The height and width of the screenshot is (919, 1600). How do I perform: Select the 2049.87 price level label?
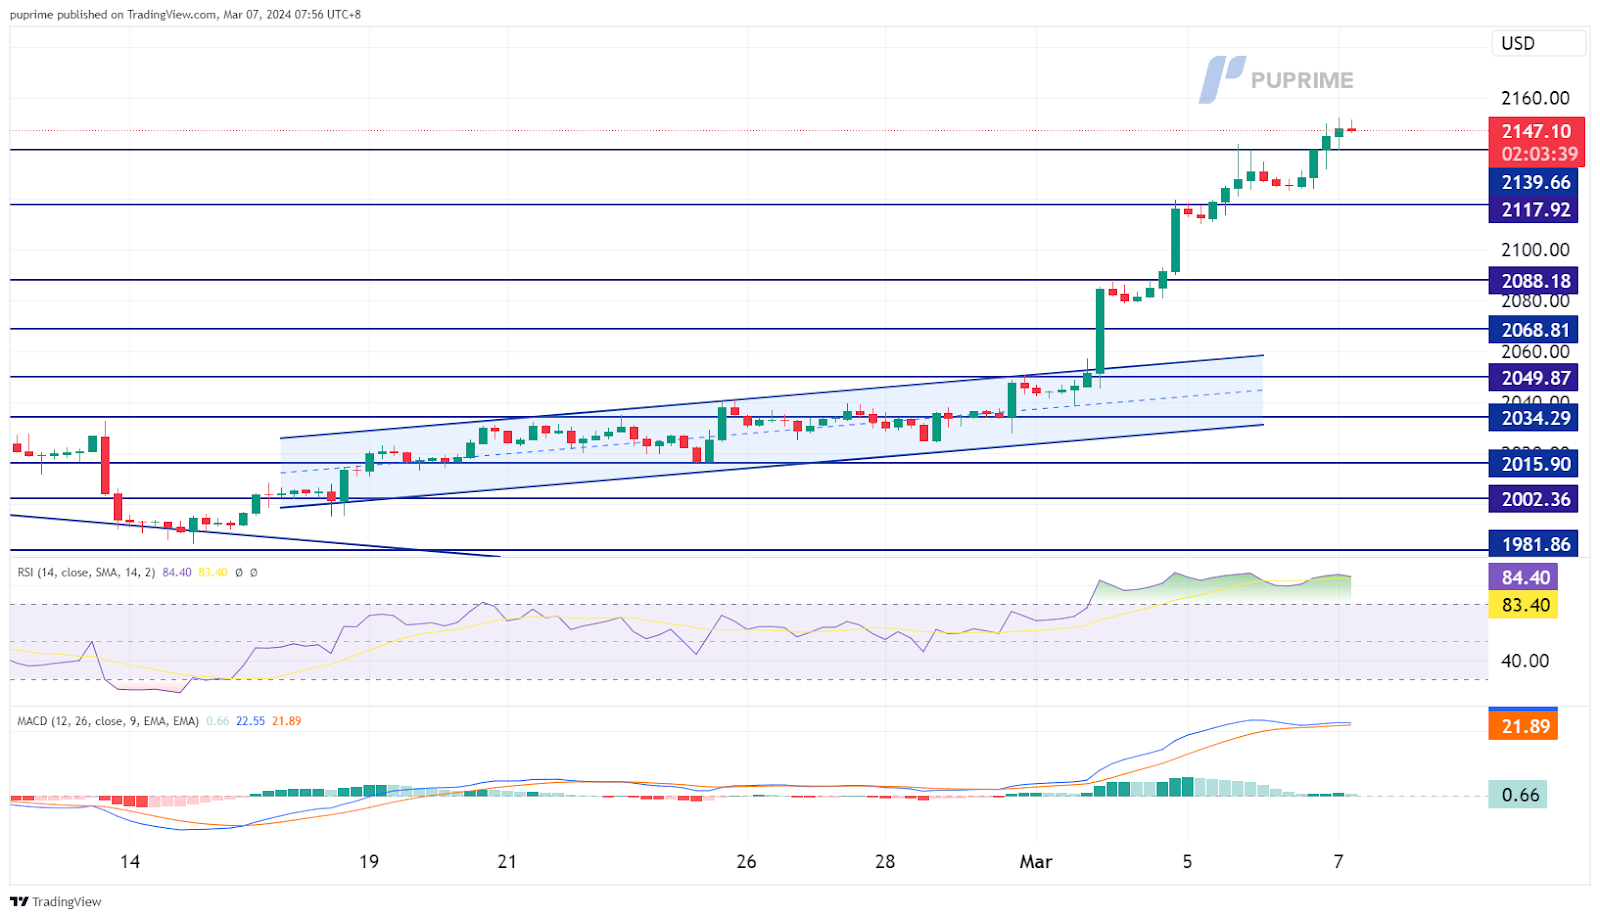click(1533, 378)
